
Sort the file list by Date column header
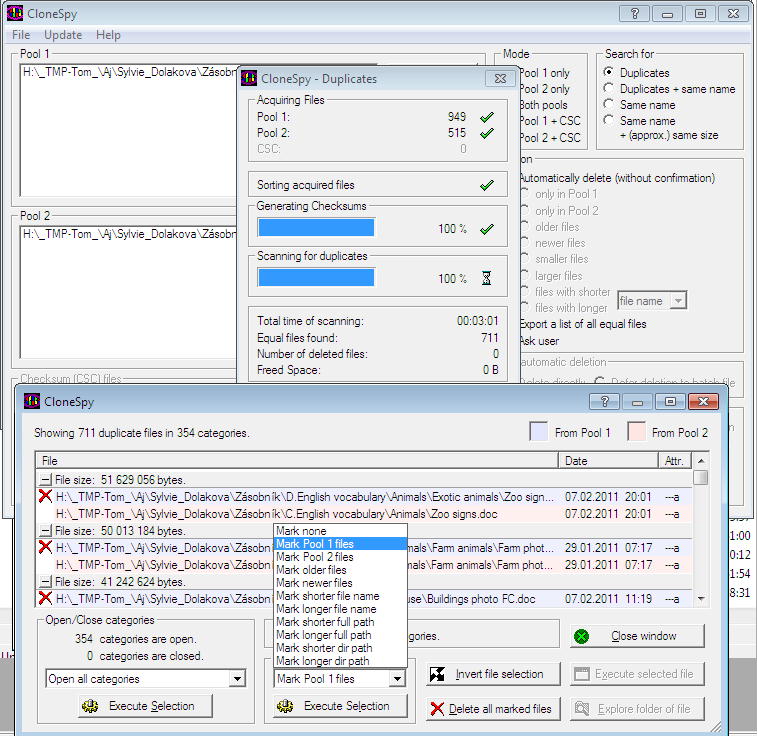point(608,461)
